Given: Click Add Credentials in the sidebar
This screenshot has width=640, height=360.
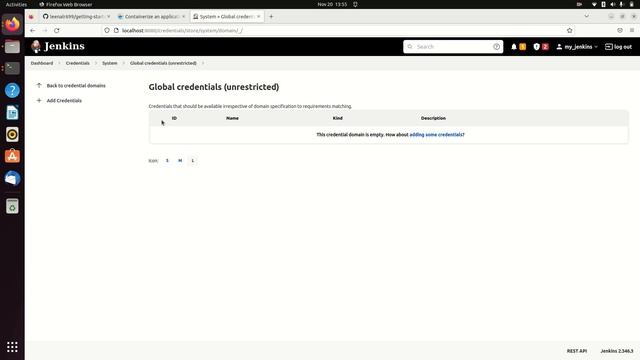Looking at the screenshot, I should point(64,100).
